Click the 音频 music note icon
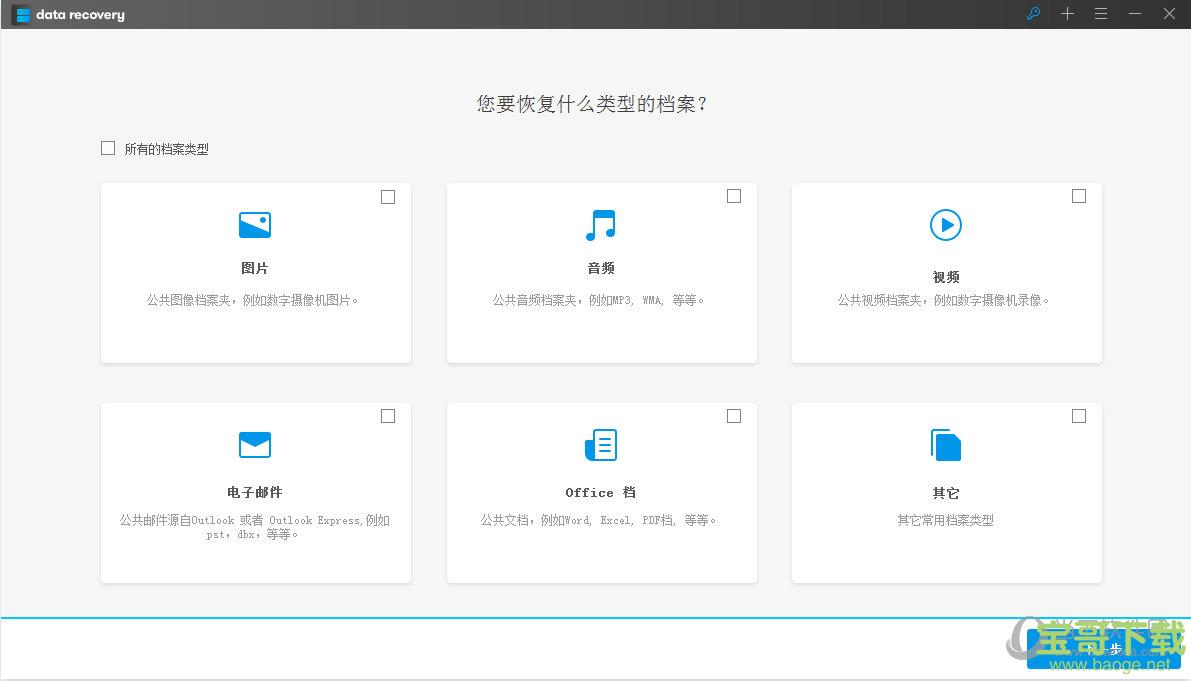This screenshot has height=681, width=1191. coord(601,224)
